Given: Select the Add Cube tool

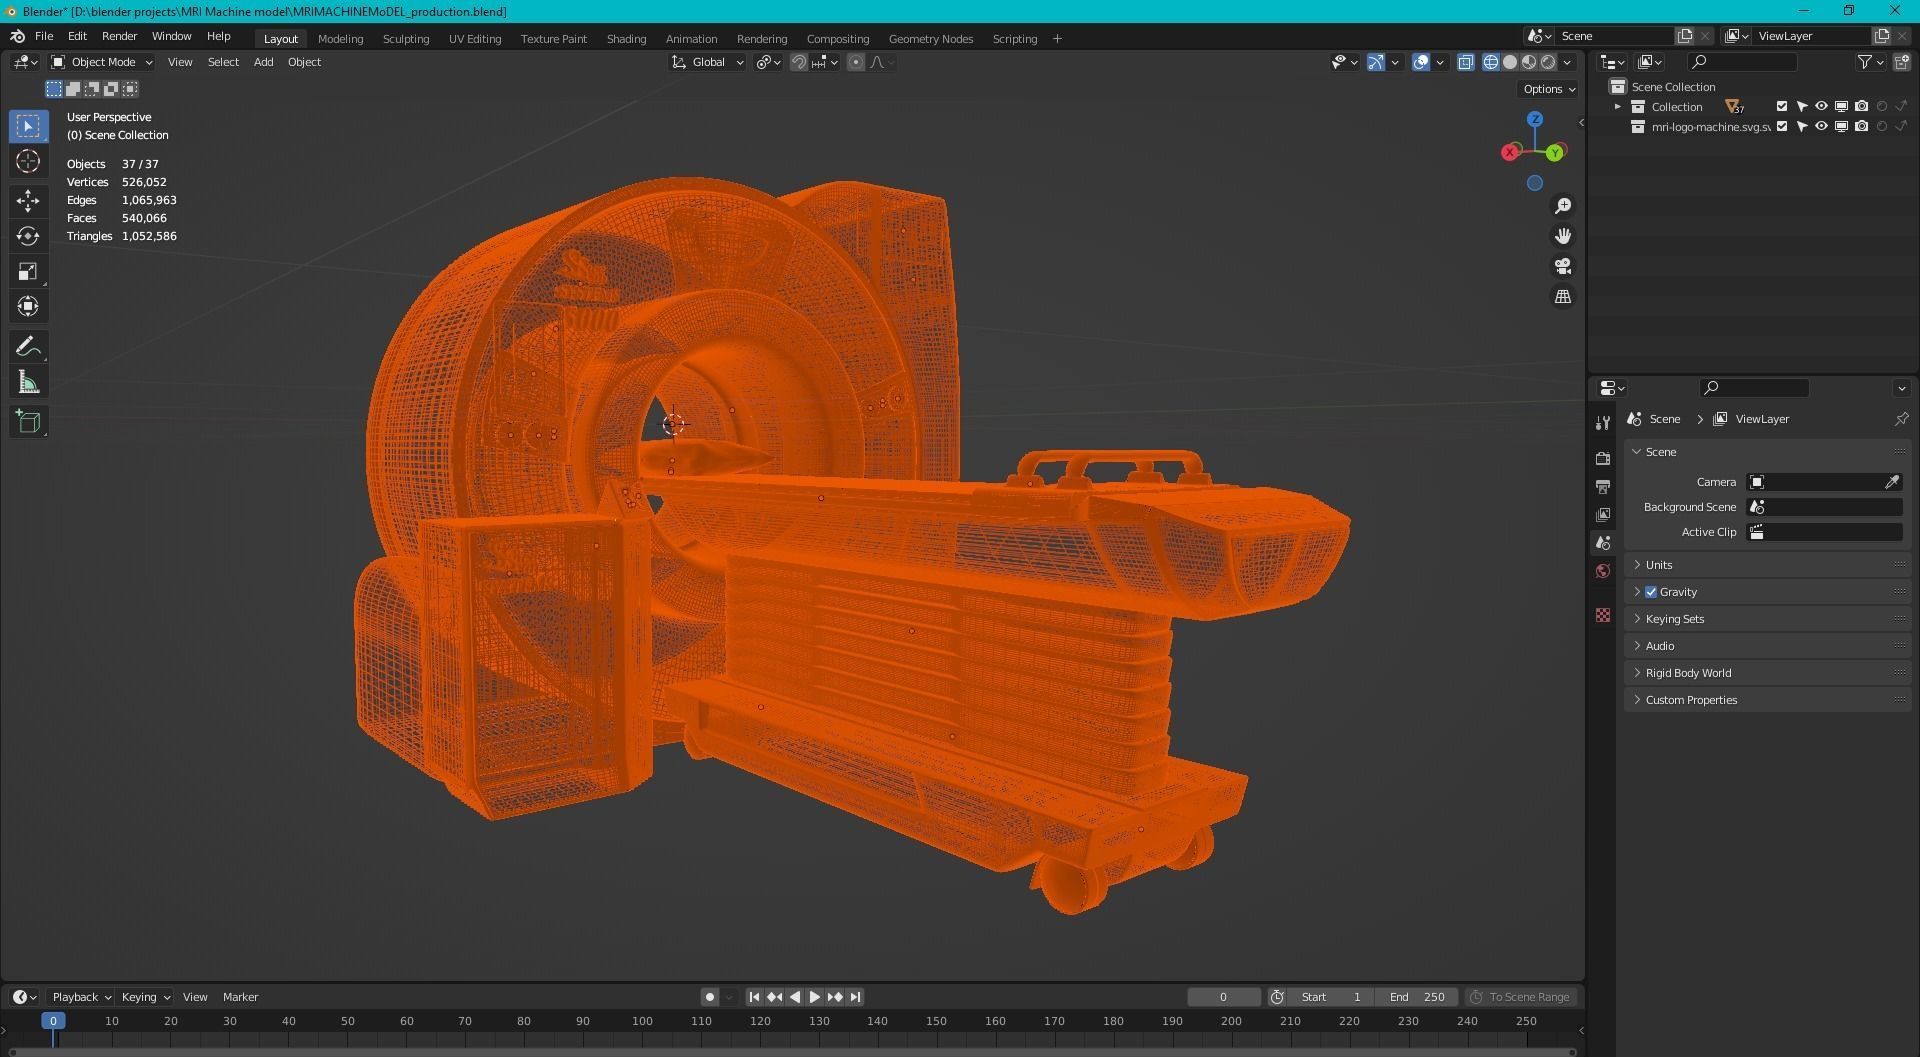Looking at the screenshot, I should point(28,422).
